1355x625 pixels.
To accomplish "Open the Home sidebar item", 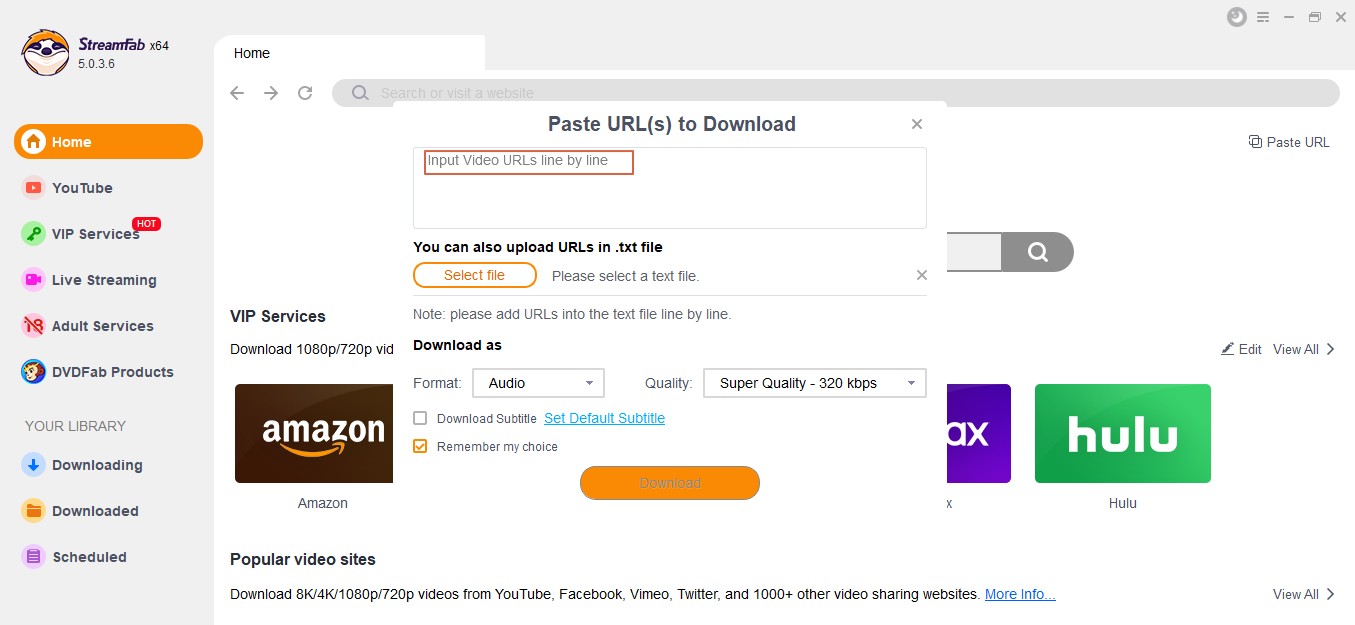I will tap(108, 142).
